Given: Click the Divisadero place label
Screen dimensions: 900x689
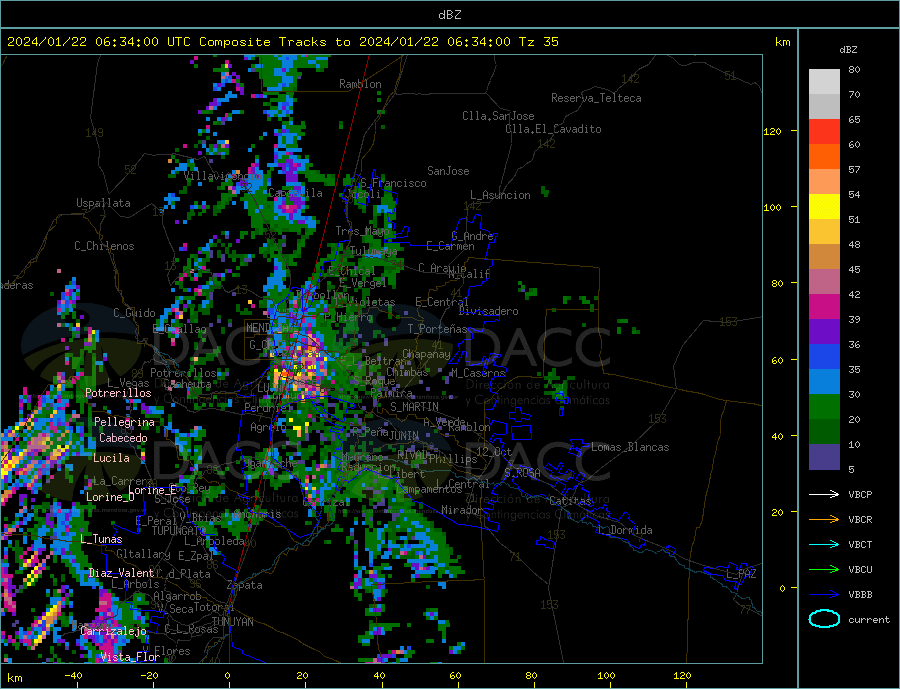Looking at the screenshot, I should (x=488, y=311).
